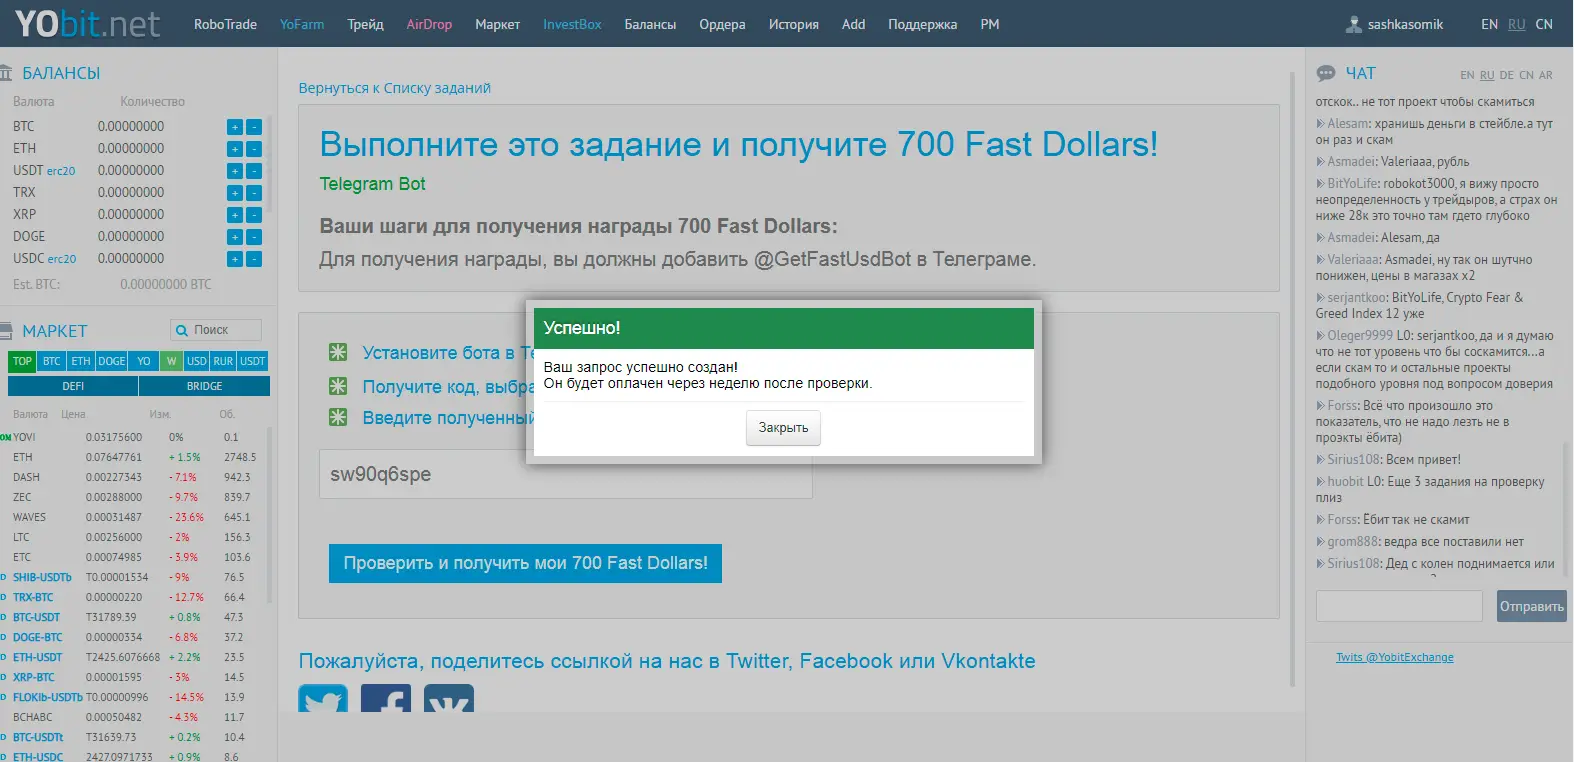
Task: Select the RUR market tab
Action: 223,361
